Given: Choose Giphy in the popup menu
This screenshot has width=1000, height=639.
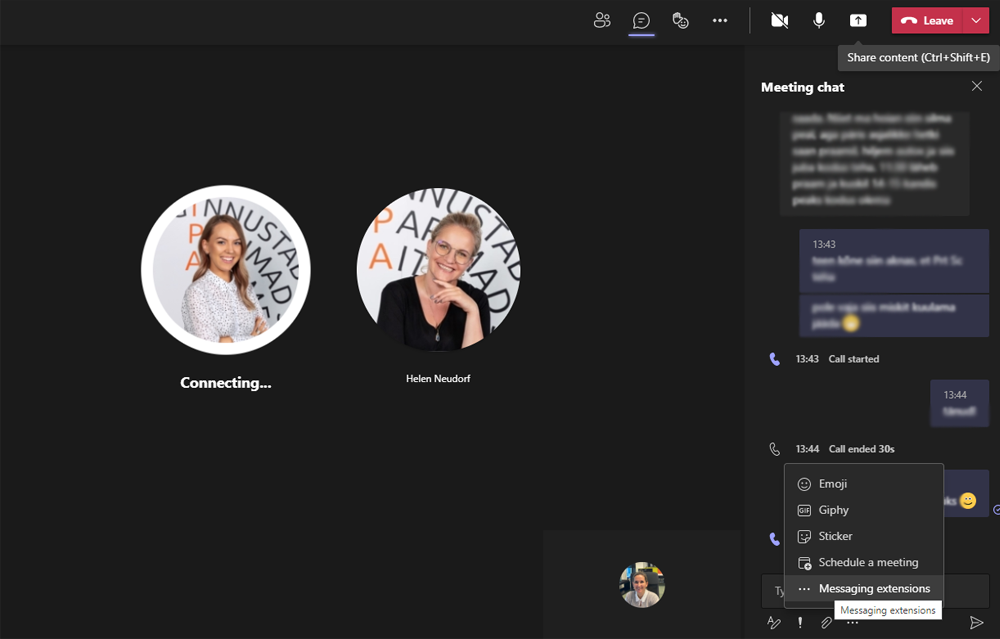Looking at the screenshot, I should [x=864, y=510].
